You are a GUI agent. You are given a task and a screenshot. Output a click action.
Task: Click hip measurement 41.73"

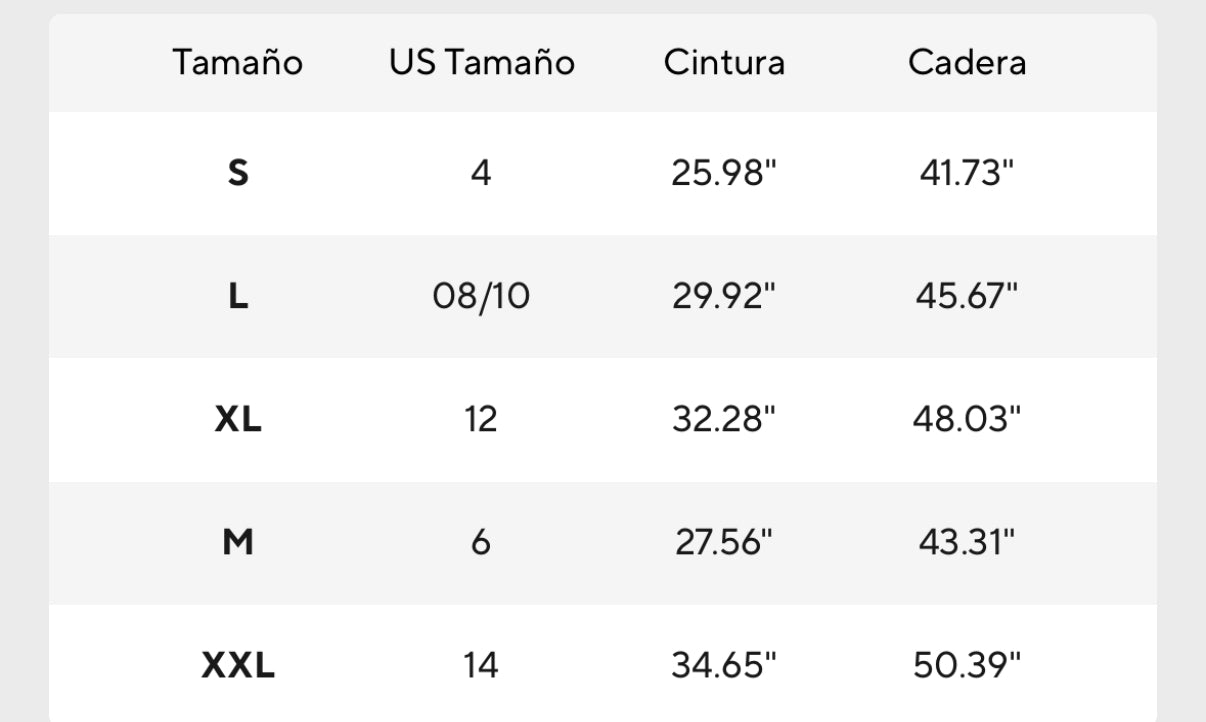pyautogui.click(x=966, y=174)
